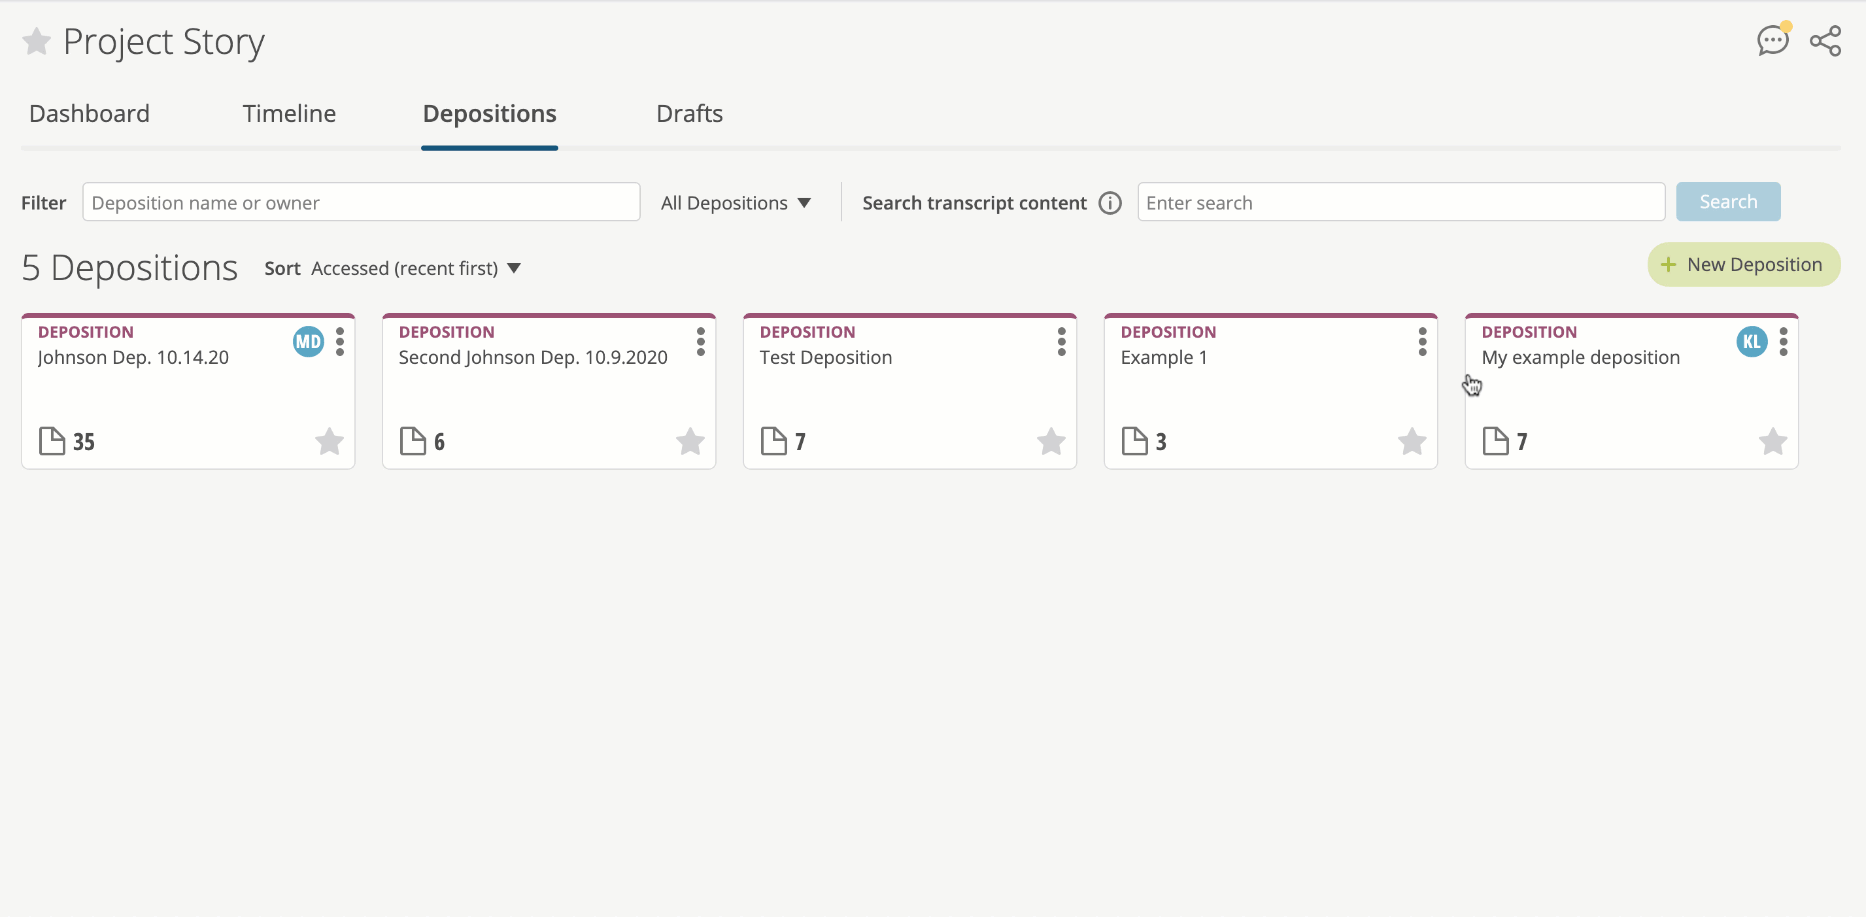Star the Johnson Dep. 10.14.20 card

click(x=329, y=441)
